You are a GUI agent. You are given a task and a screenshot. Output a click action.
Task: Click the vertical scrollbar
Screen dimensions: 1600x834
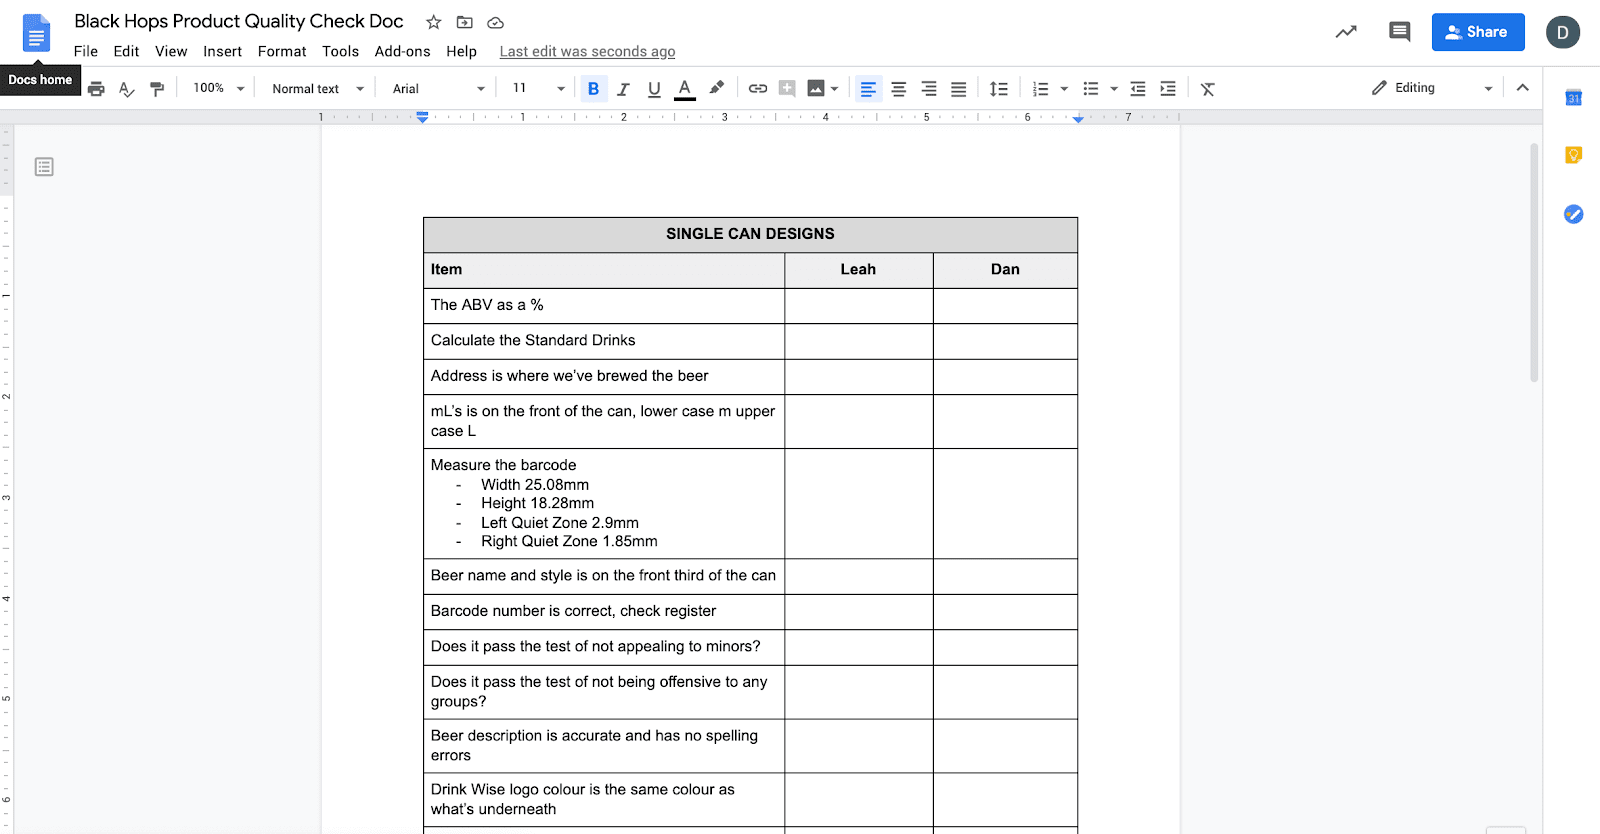tap(1534, 262)
